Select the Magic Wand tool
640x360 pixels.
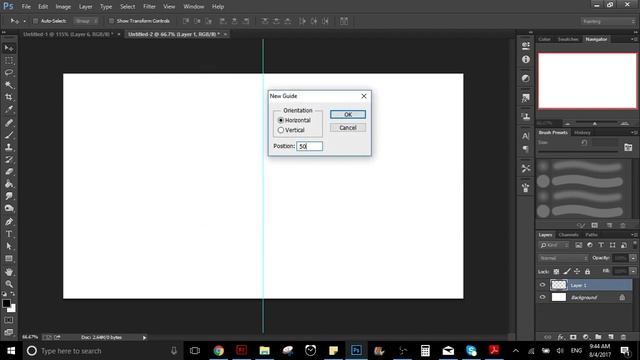9,85
